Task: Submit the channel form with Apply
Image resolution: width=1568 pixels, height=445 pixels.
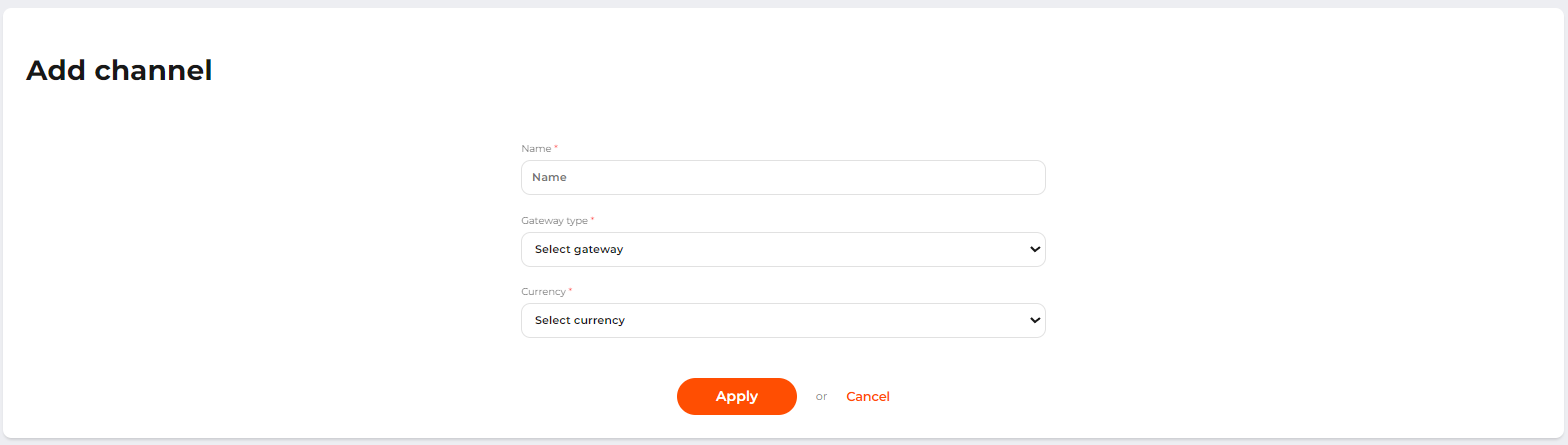Action: (736, 397)
